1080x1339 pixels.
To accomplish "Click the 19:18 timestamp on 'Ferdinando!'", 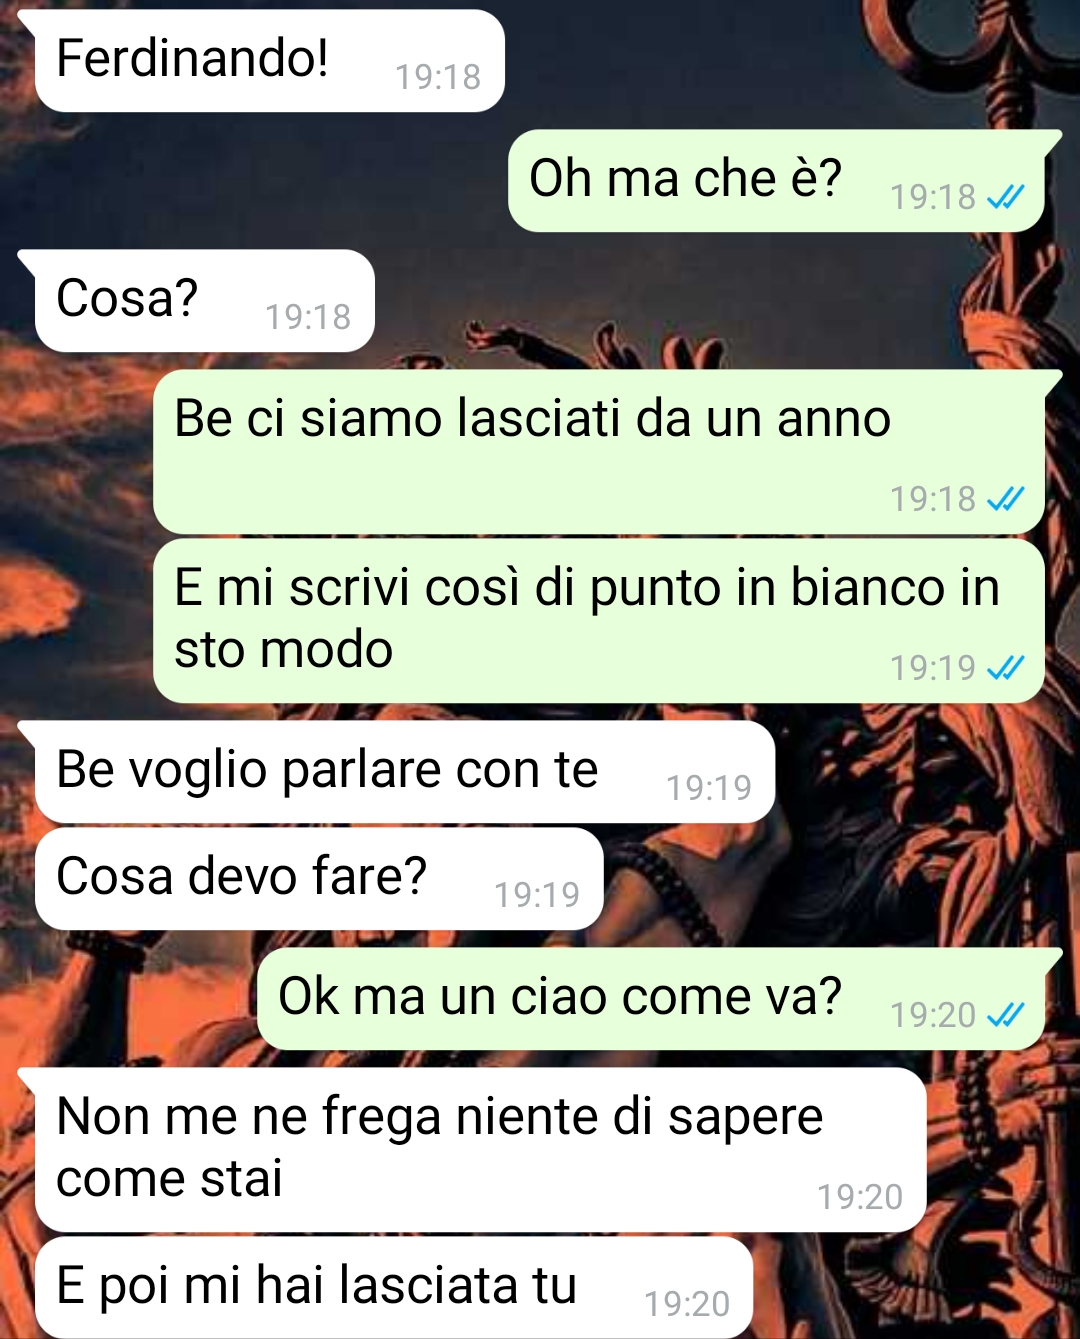I will [x=438, y=77].
